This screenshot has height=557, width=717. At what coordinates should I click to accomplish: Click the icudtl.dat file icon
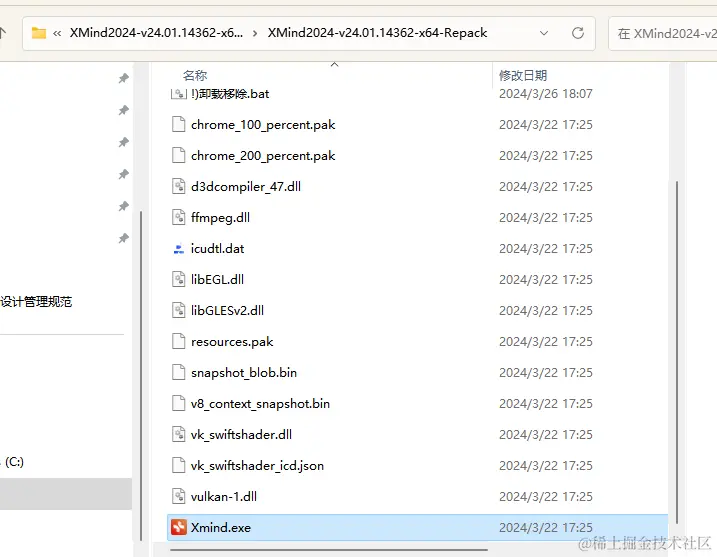[178, 249]
